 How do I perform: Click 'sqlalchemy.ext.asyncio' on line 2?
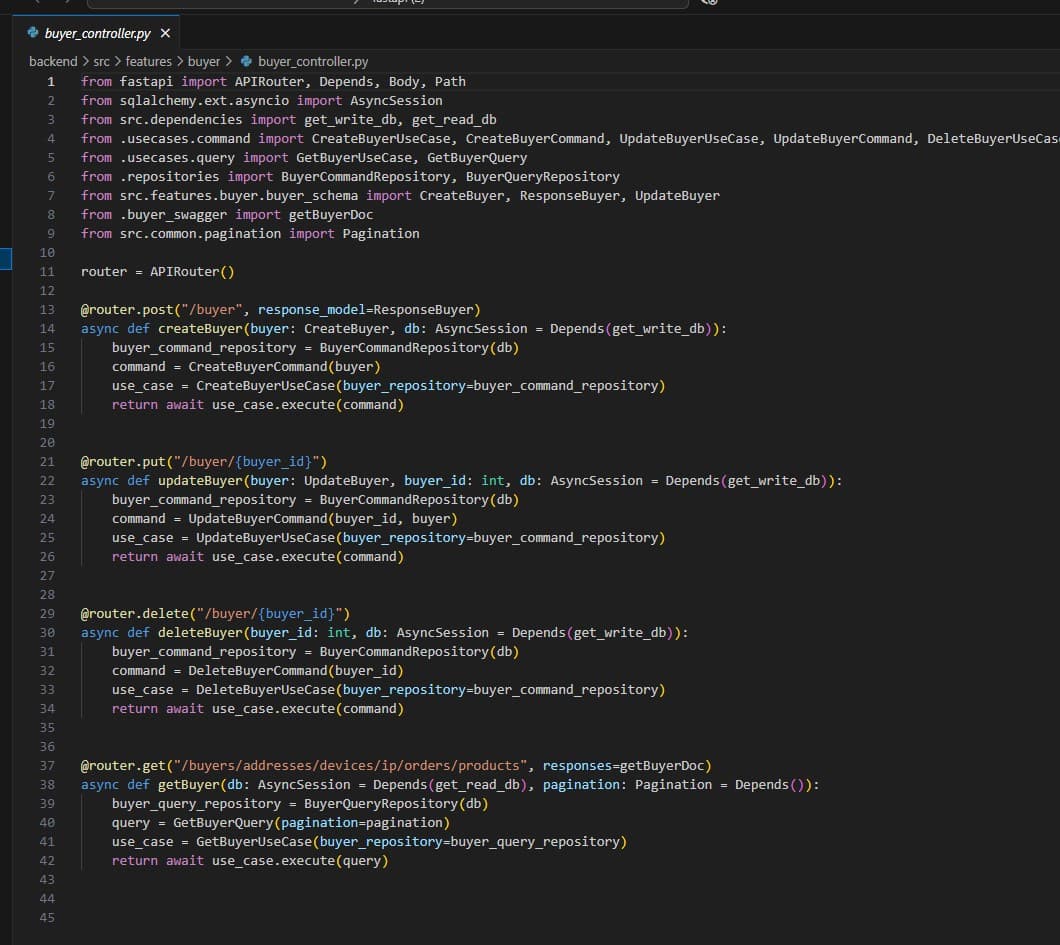204,101
